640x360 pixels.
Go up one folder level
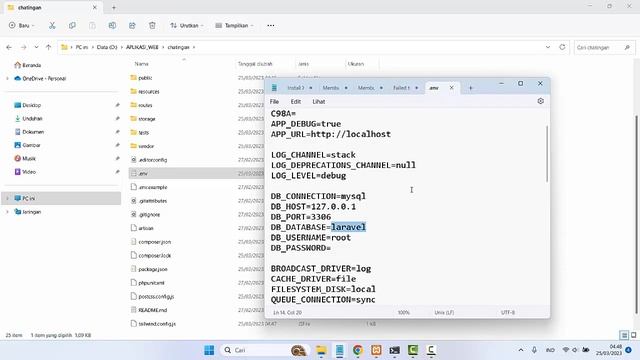pos(48,47)
